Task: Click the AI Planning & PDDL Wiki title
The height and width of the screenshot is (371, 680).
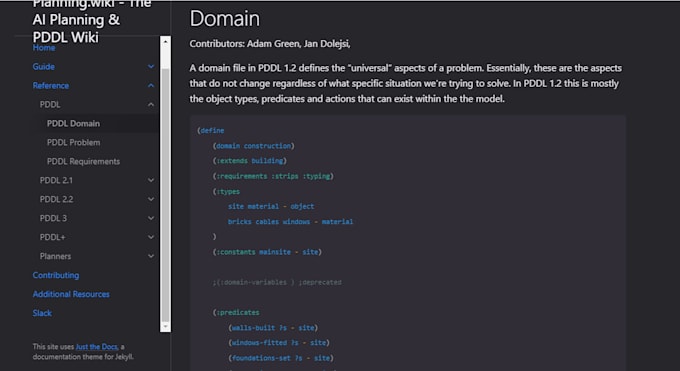Action: tap(91, 20)
